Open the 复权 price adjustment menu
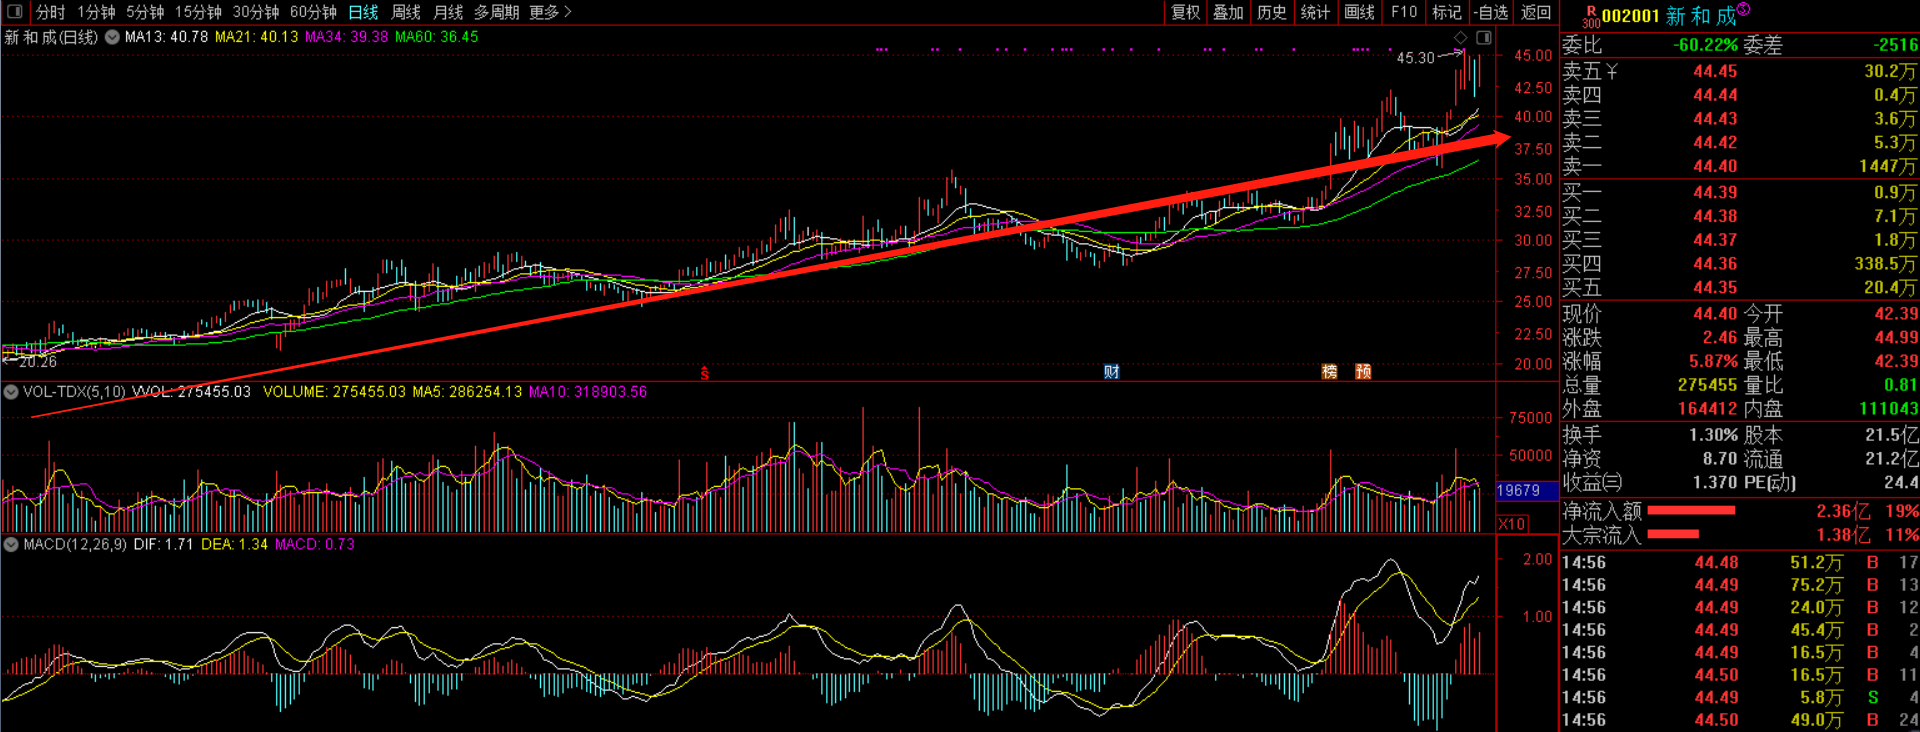 (x=1185, y=12)
